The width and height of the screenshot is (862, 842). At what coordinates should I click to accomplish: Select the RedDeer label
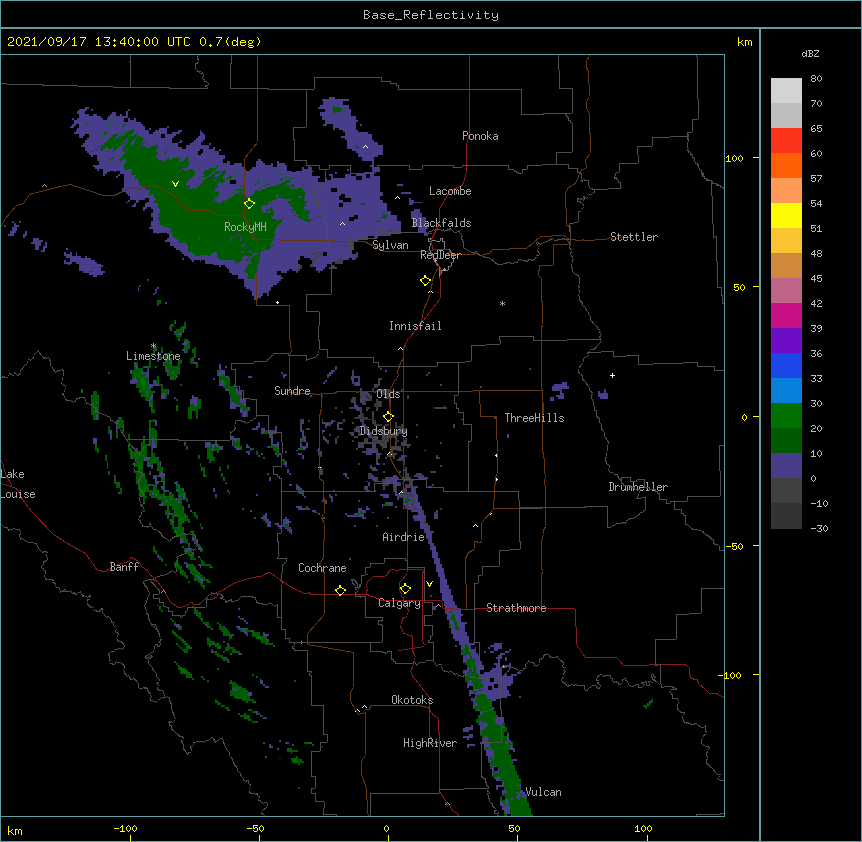[440, 255]
